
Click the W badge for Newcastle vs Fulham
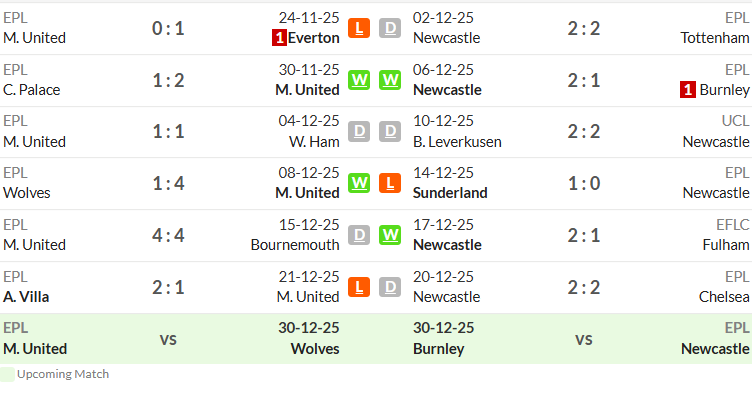click(x=390, y=235)
